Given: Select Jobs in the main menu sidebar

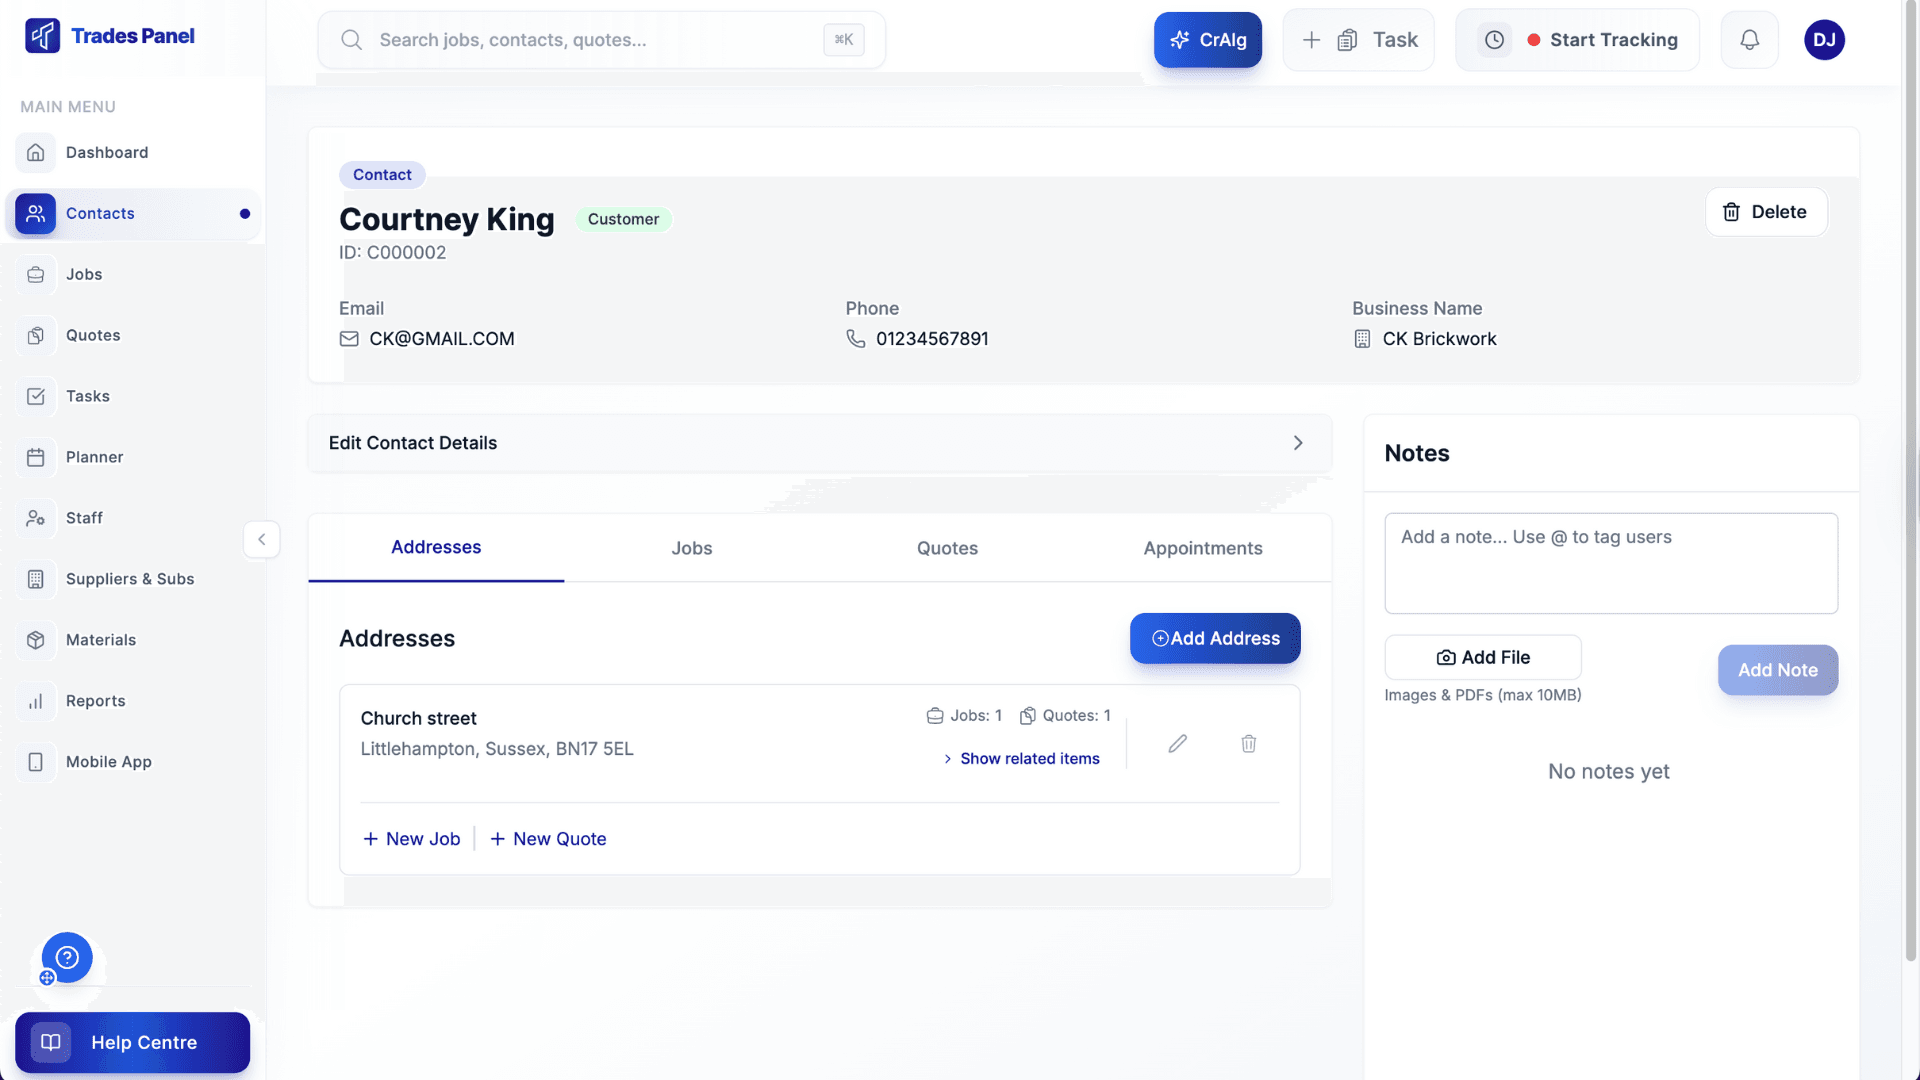Looking at the screenshot, I should pyautogui.click(x=83, y=274).
